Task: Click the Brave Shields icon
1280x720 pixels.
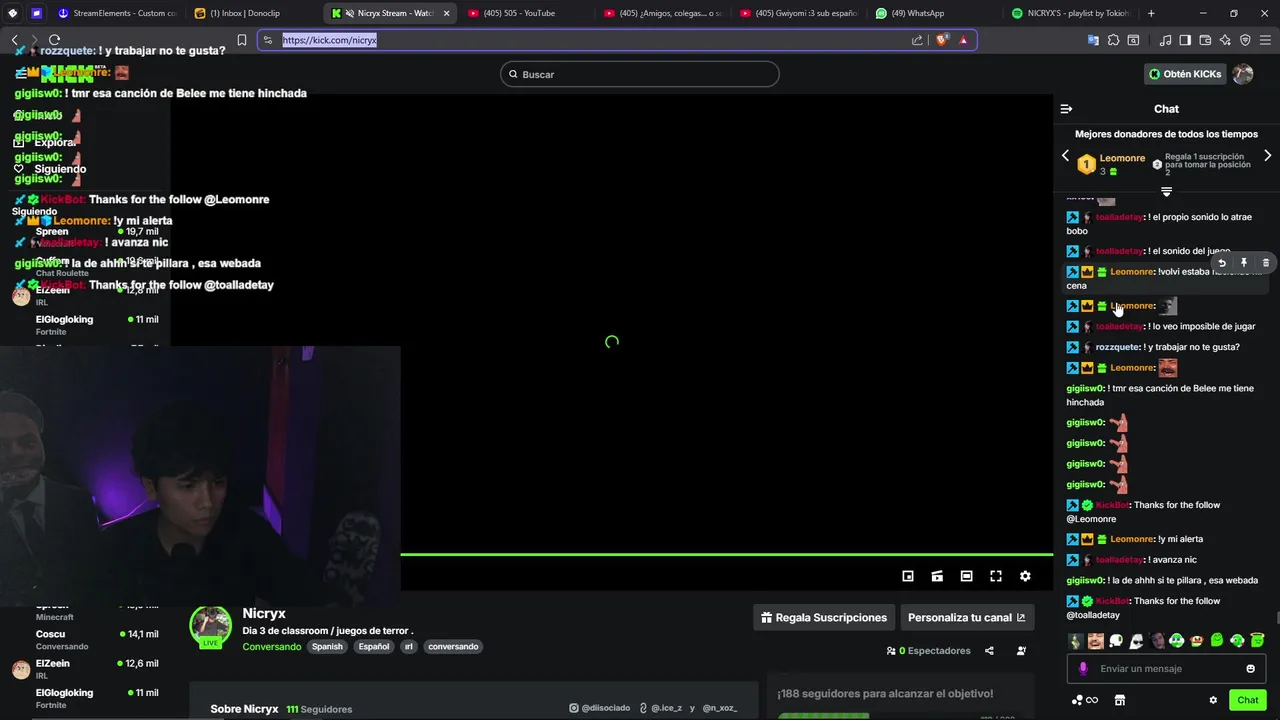Action: [941, 40]
